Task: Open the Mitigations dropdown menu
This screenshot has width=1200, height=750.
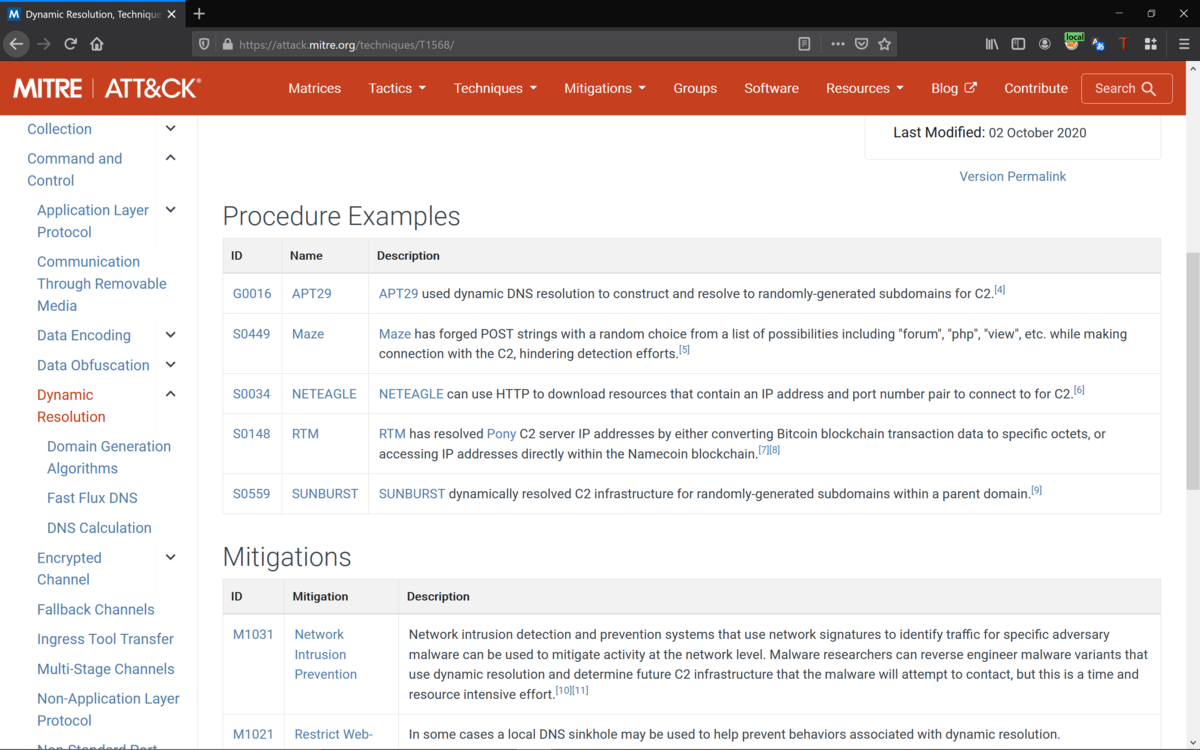Action: [x=605, y=88]
